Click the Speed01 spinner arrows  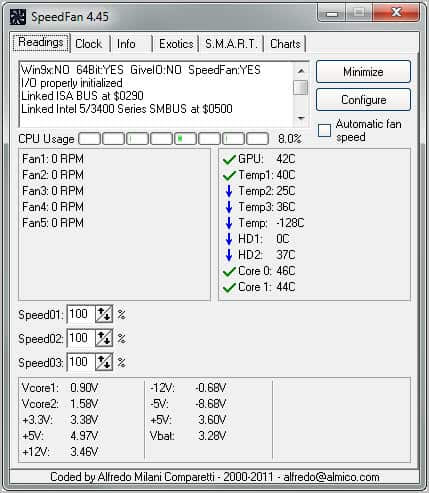[104, 314]
